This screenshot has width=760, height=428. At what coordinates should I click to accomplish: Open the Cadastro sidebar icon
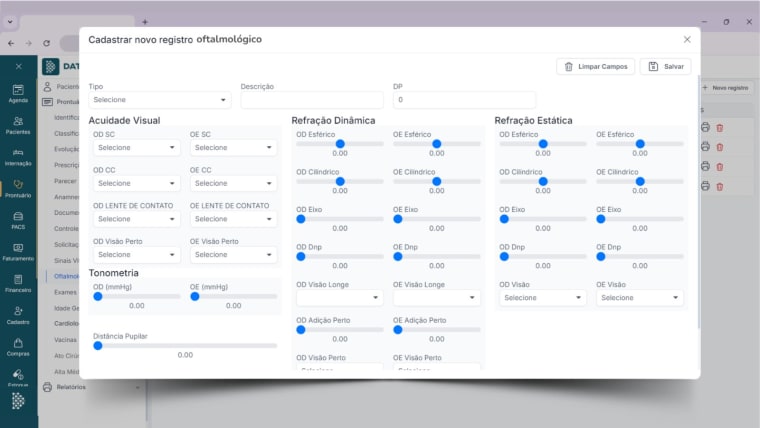coord(18,316)
